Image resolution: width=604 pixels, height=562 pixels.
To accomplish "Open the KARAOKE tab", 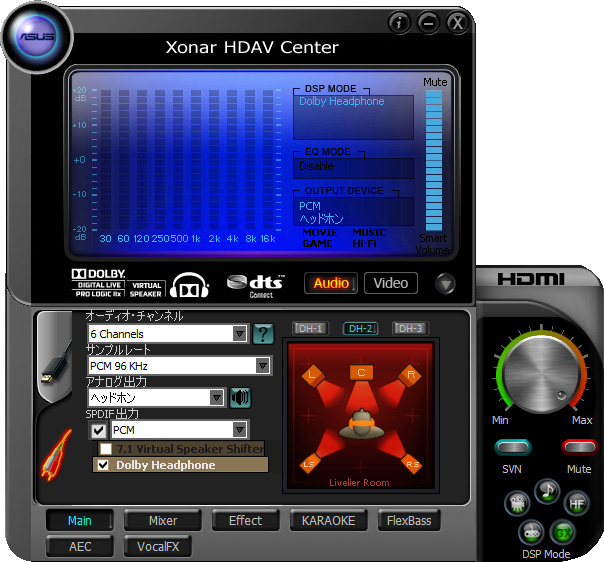I will 329,520.
